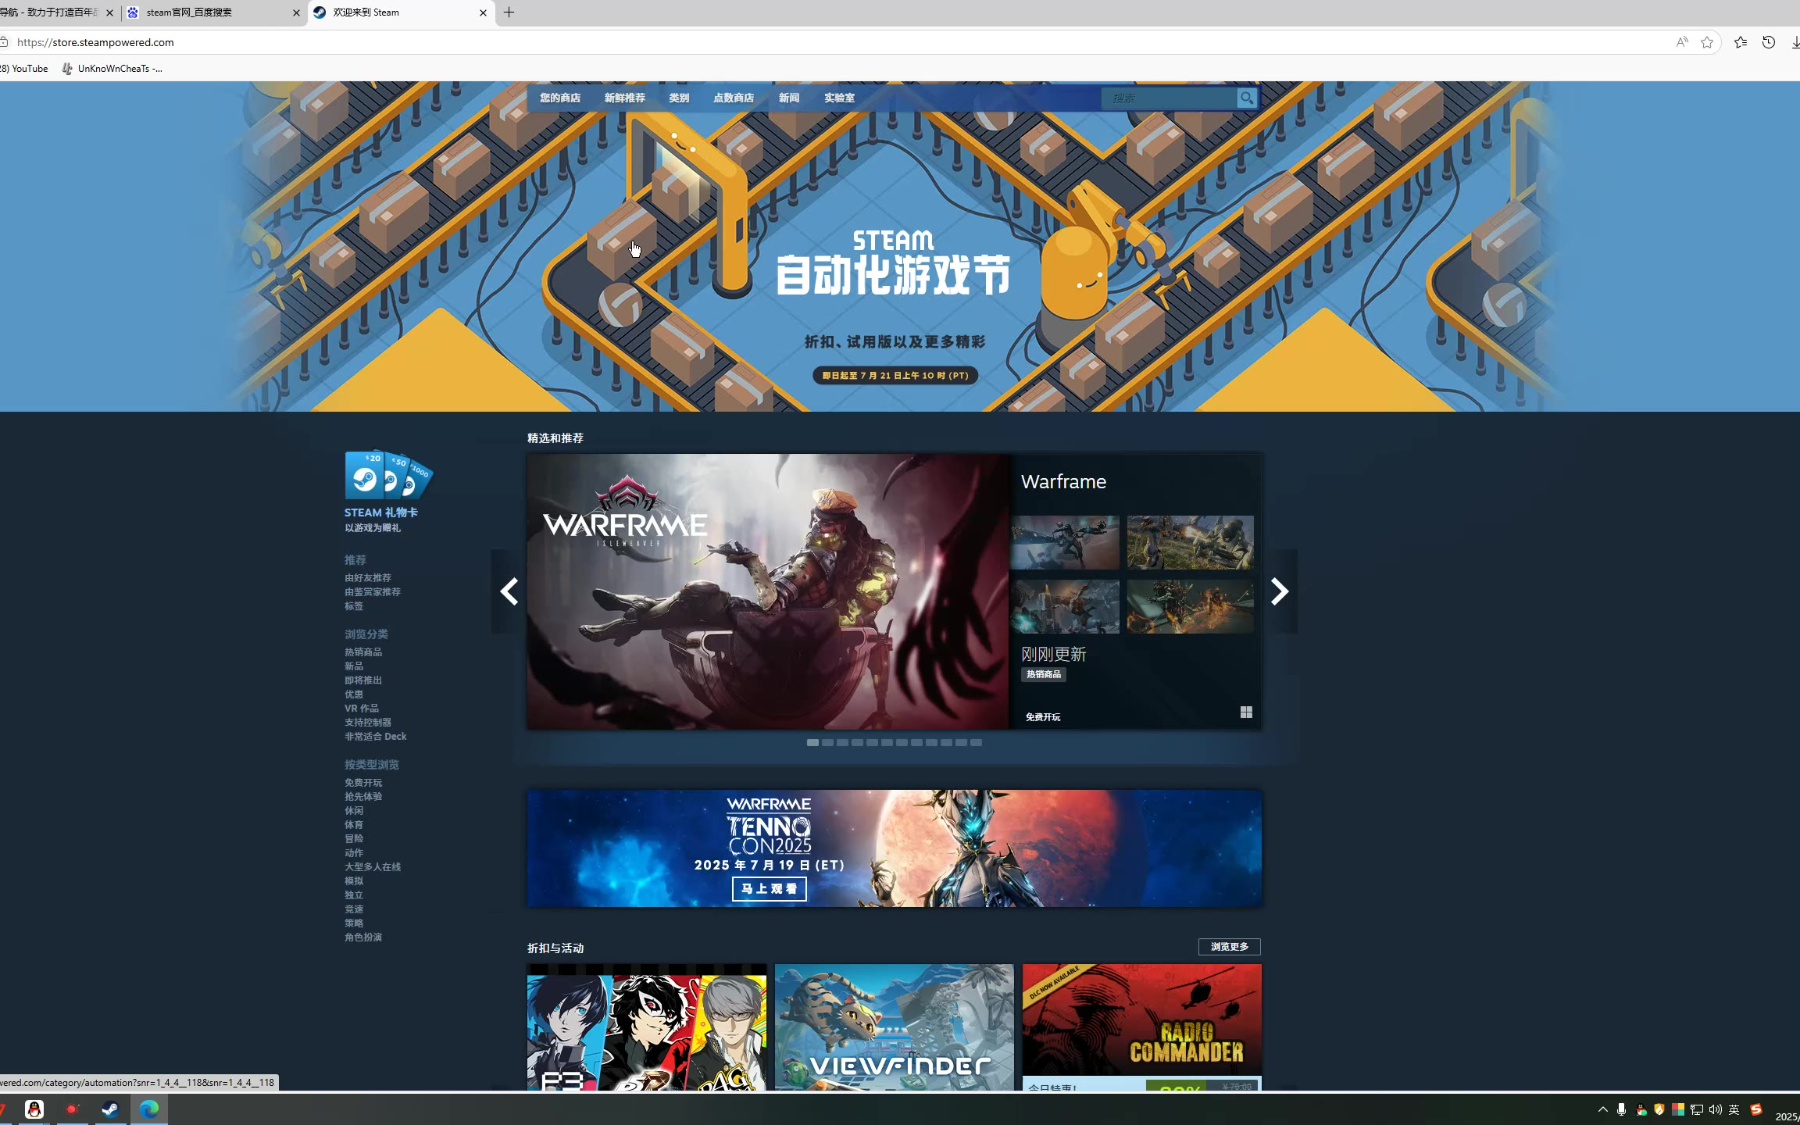
Task: Open the volume speaker tray icon
Action: [1716, 1109]
